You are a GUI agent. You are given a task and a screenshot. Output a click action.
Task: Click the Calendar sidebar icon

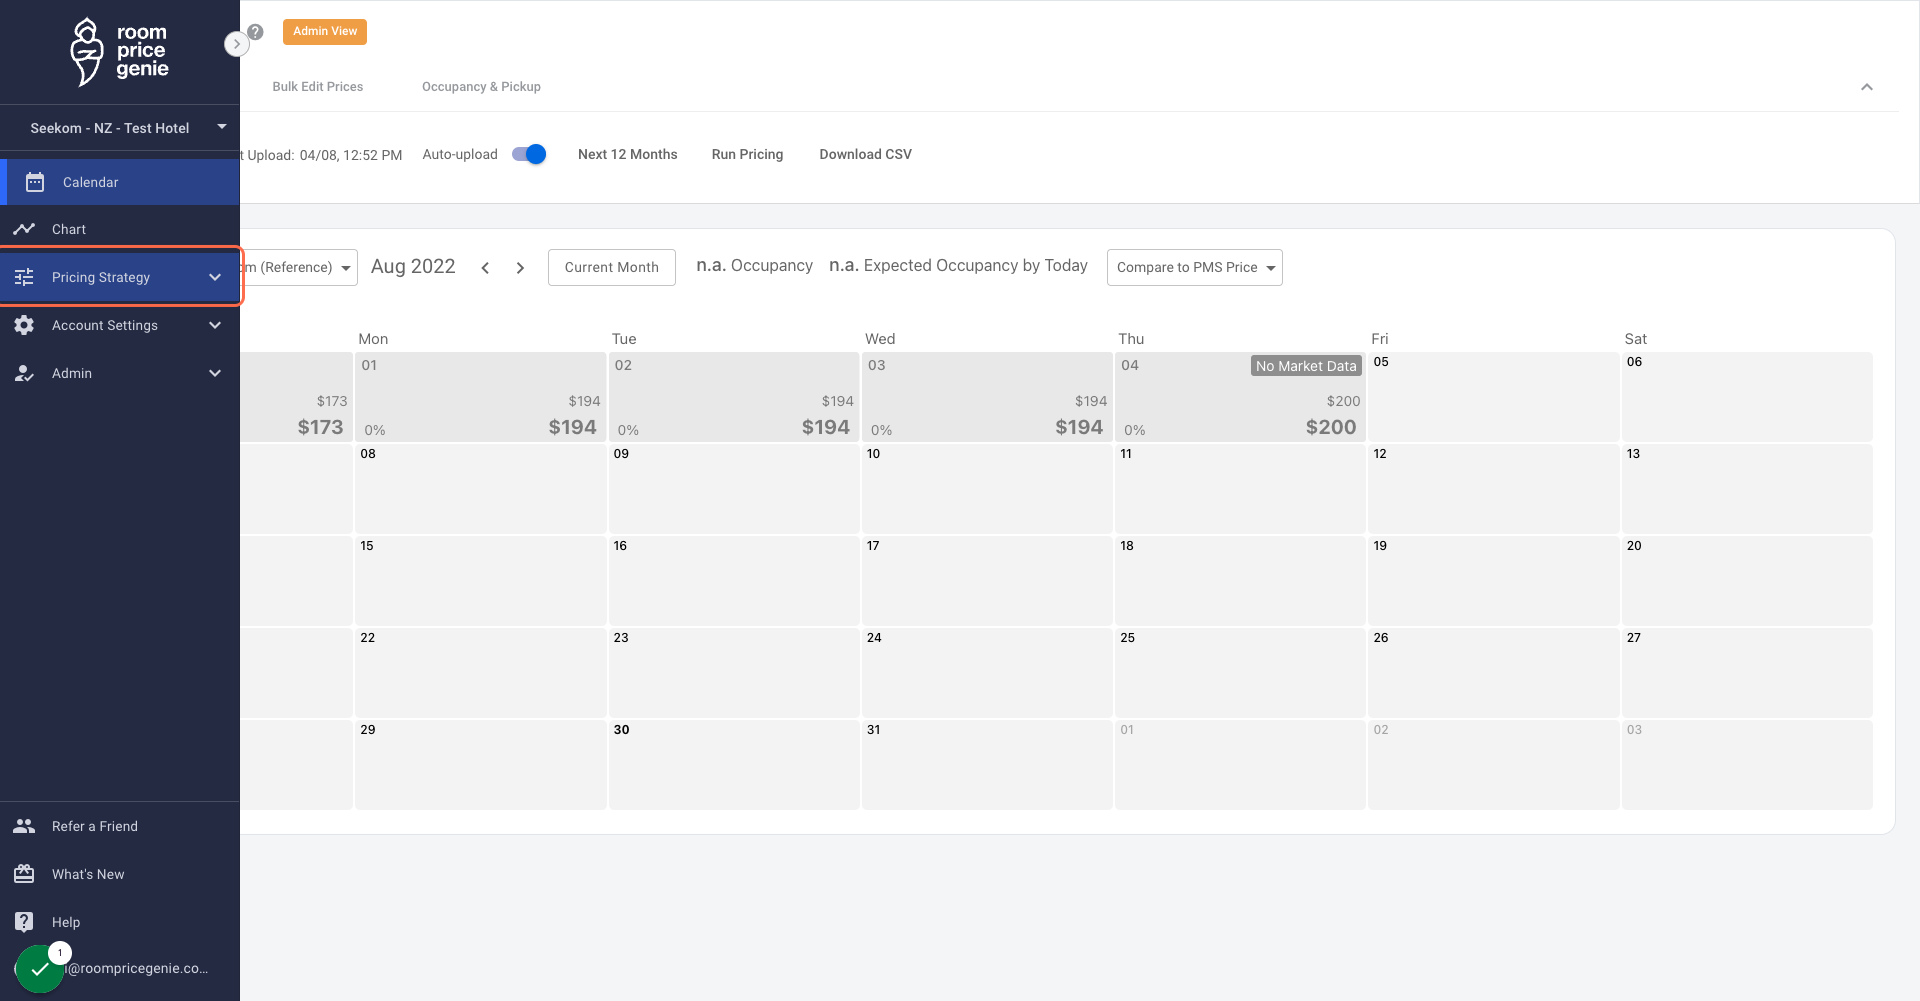pos(35,182)
